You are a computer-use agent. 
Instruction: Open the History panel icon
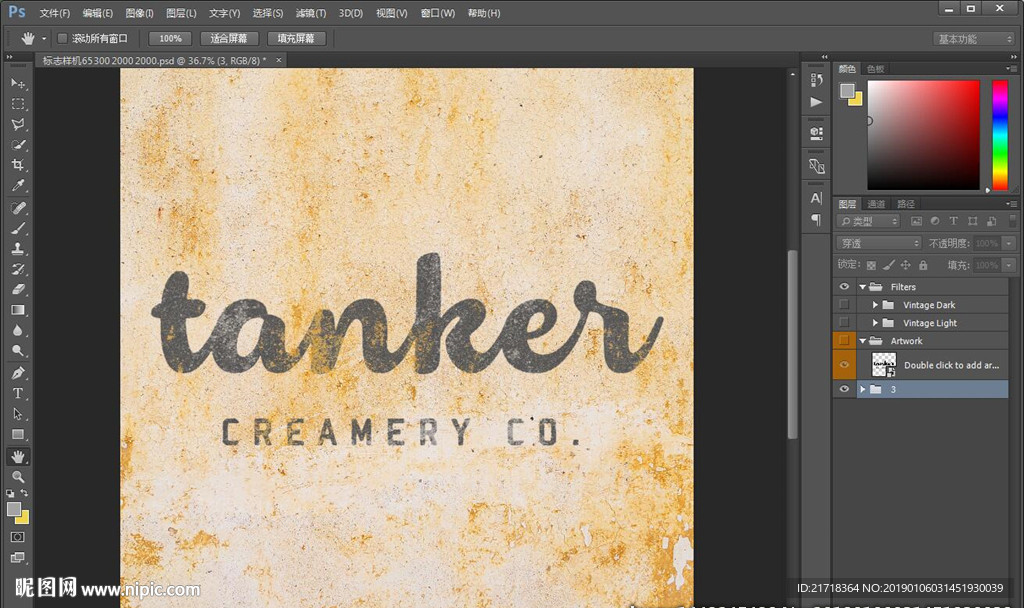pyautogui.click(x=816, y=80)
